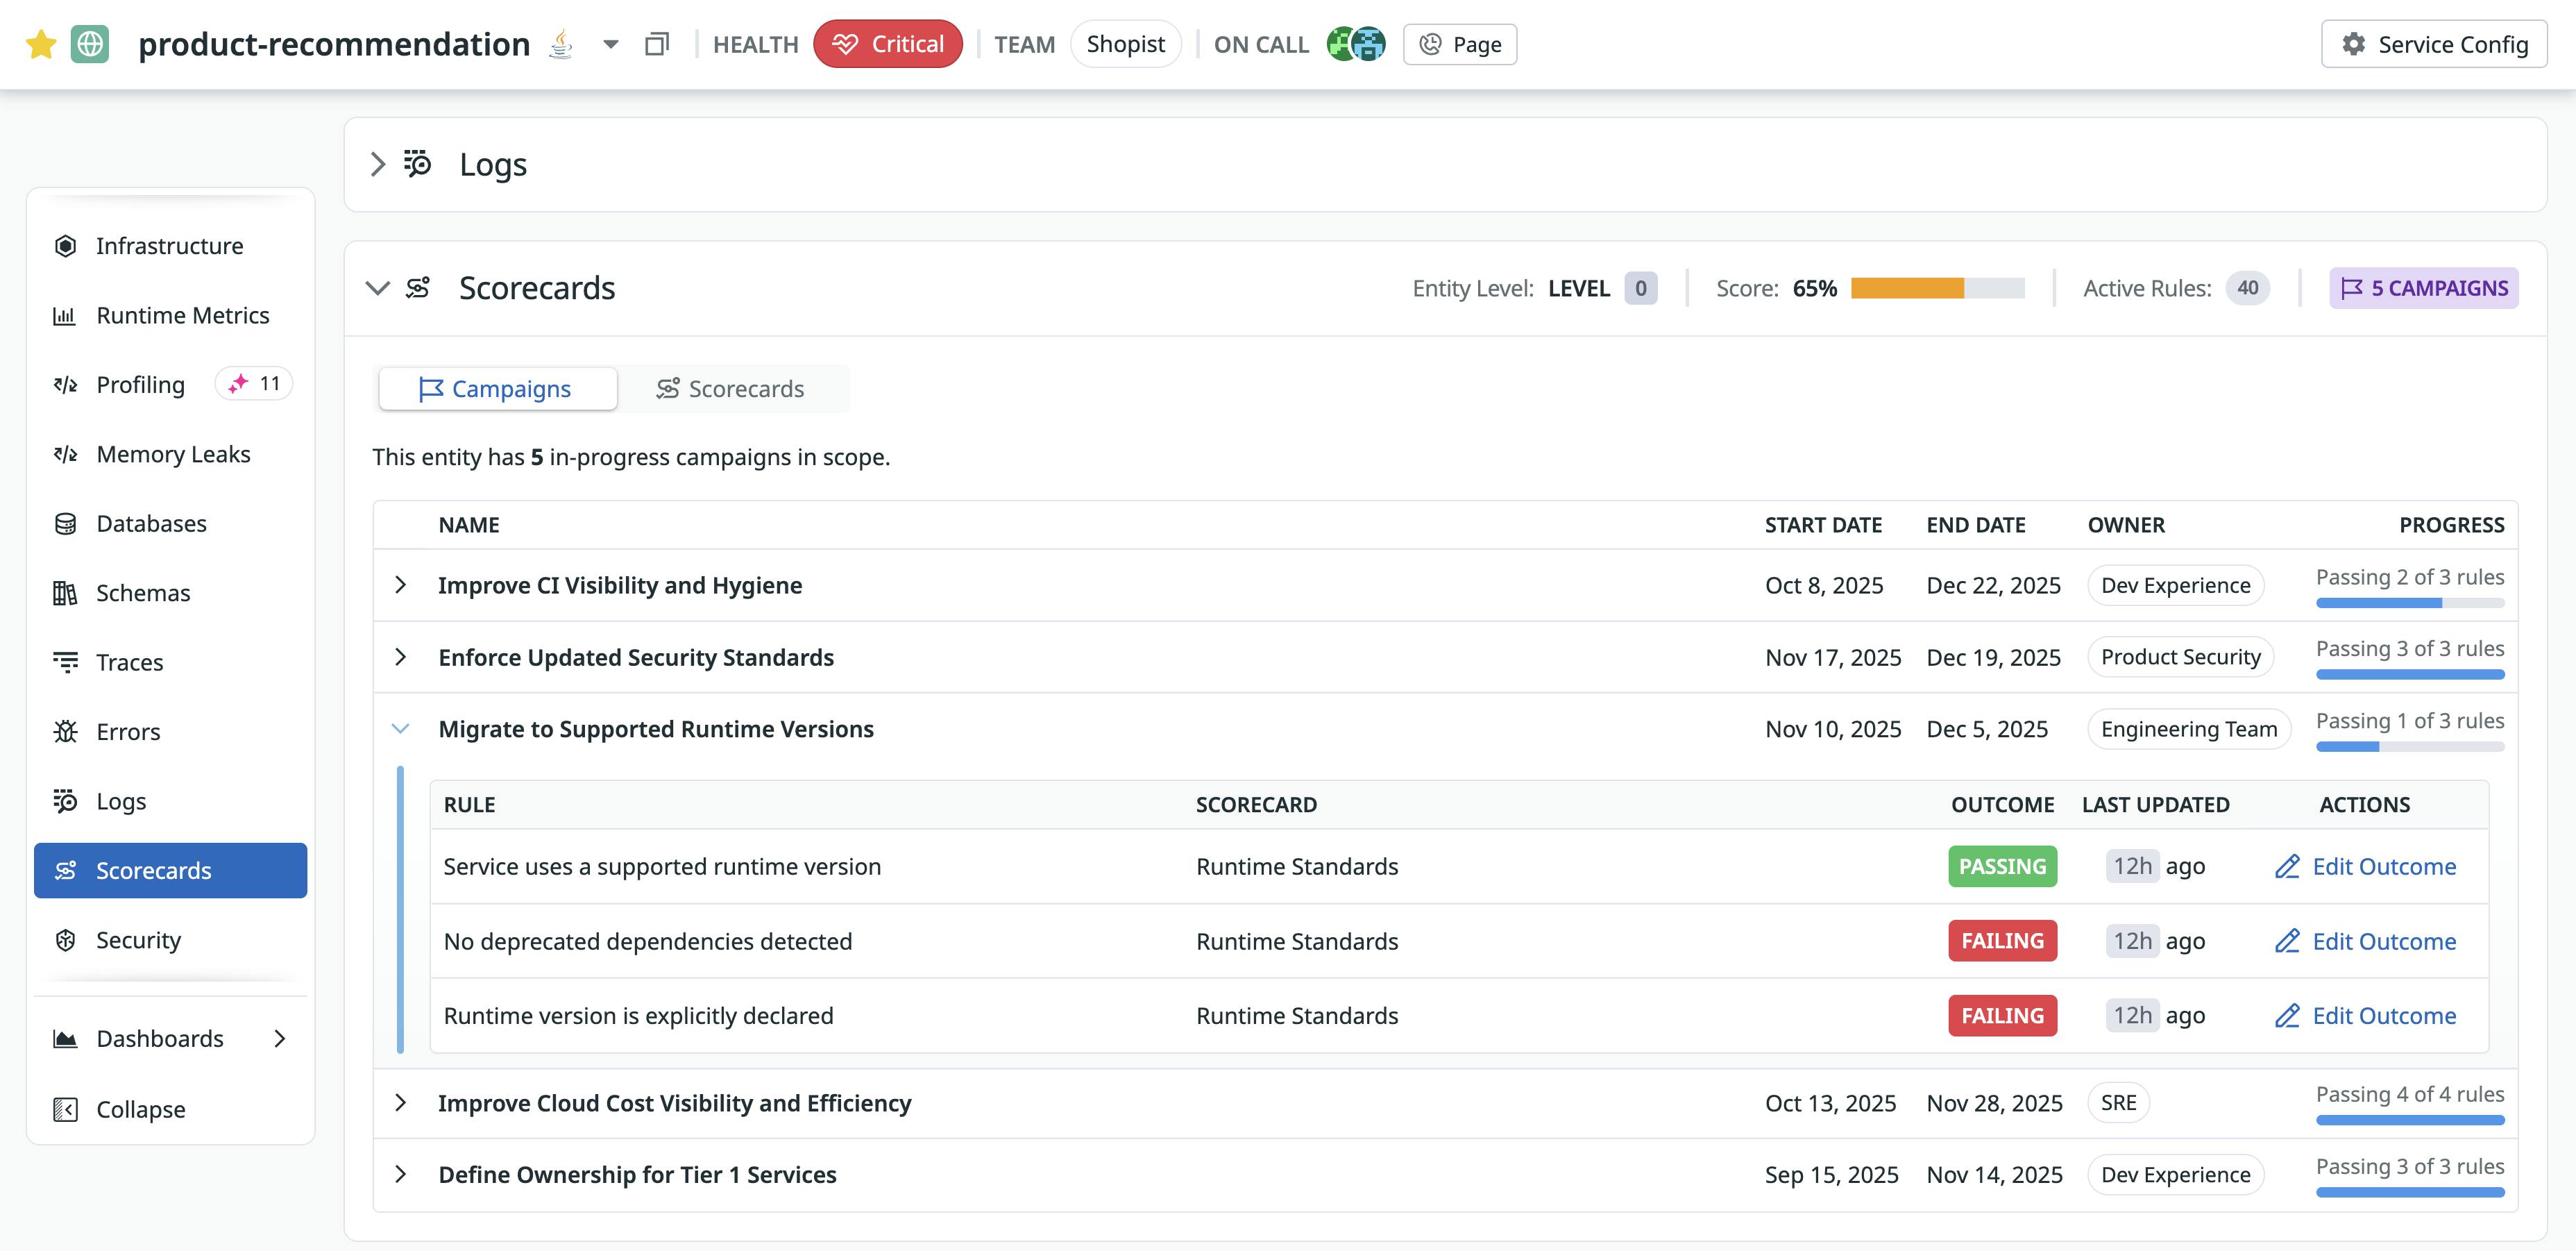The image size is (2576, 1251).
Task: Navigate to Memory Leaks
Action: click(173, 453)
